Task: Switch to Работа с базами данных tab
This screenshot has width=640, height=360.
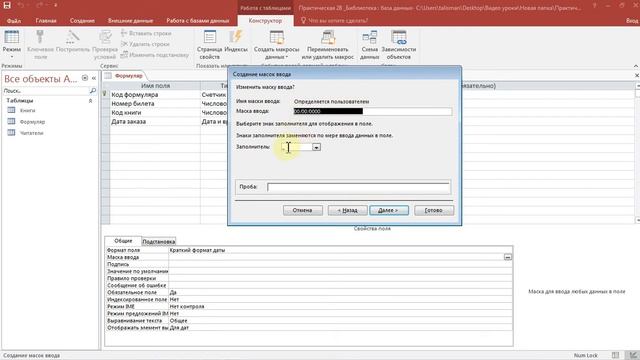Action: coord(198,20)
